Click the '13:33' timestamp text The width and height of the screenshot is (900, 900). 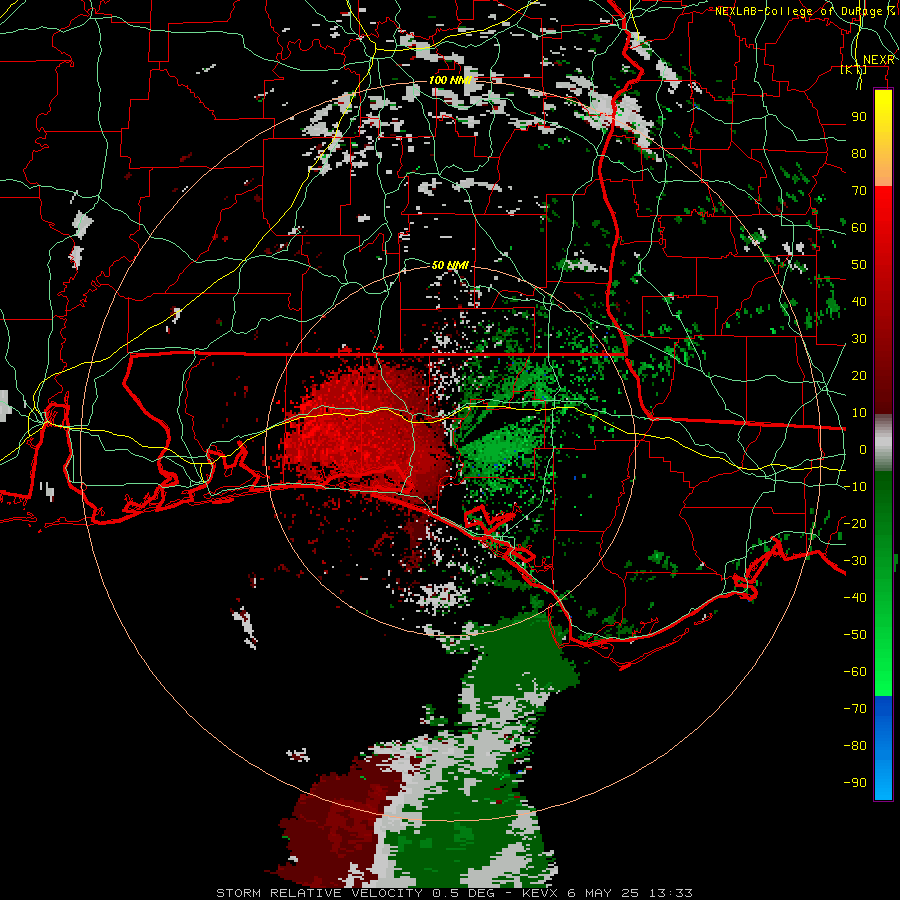(670, 893)
